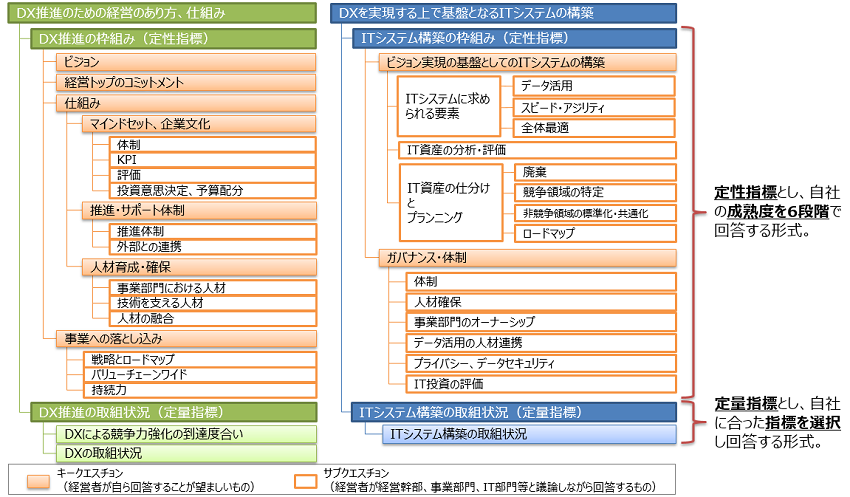
Task: Select the 'スピード・アジリティ' box
Action: [594, 107]
